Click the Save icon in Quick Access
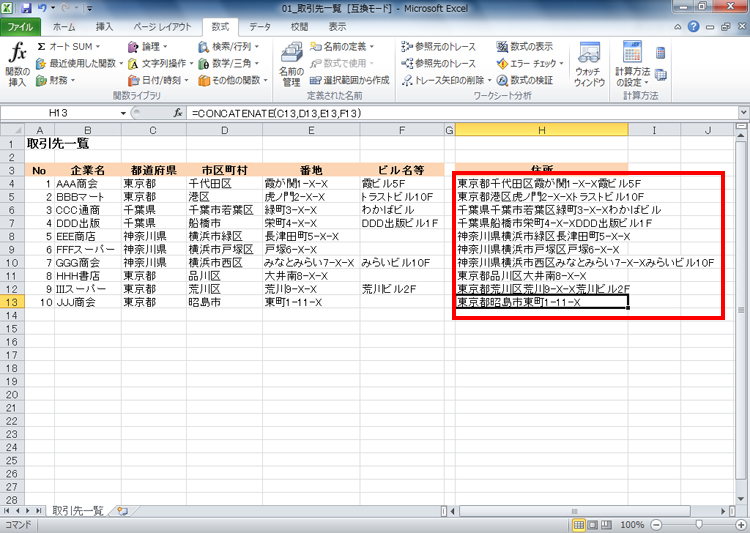The image size is (750, 533). click(x=26, y=8)
